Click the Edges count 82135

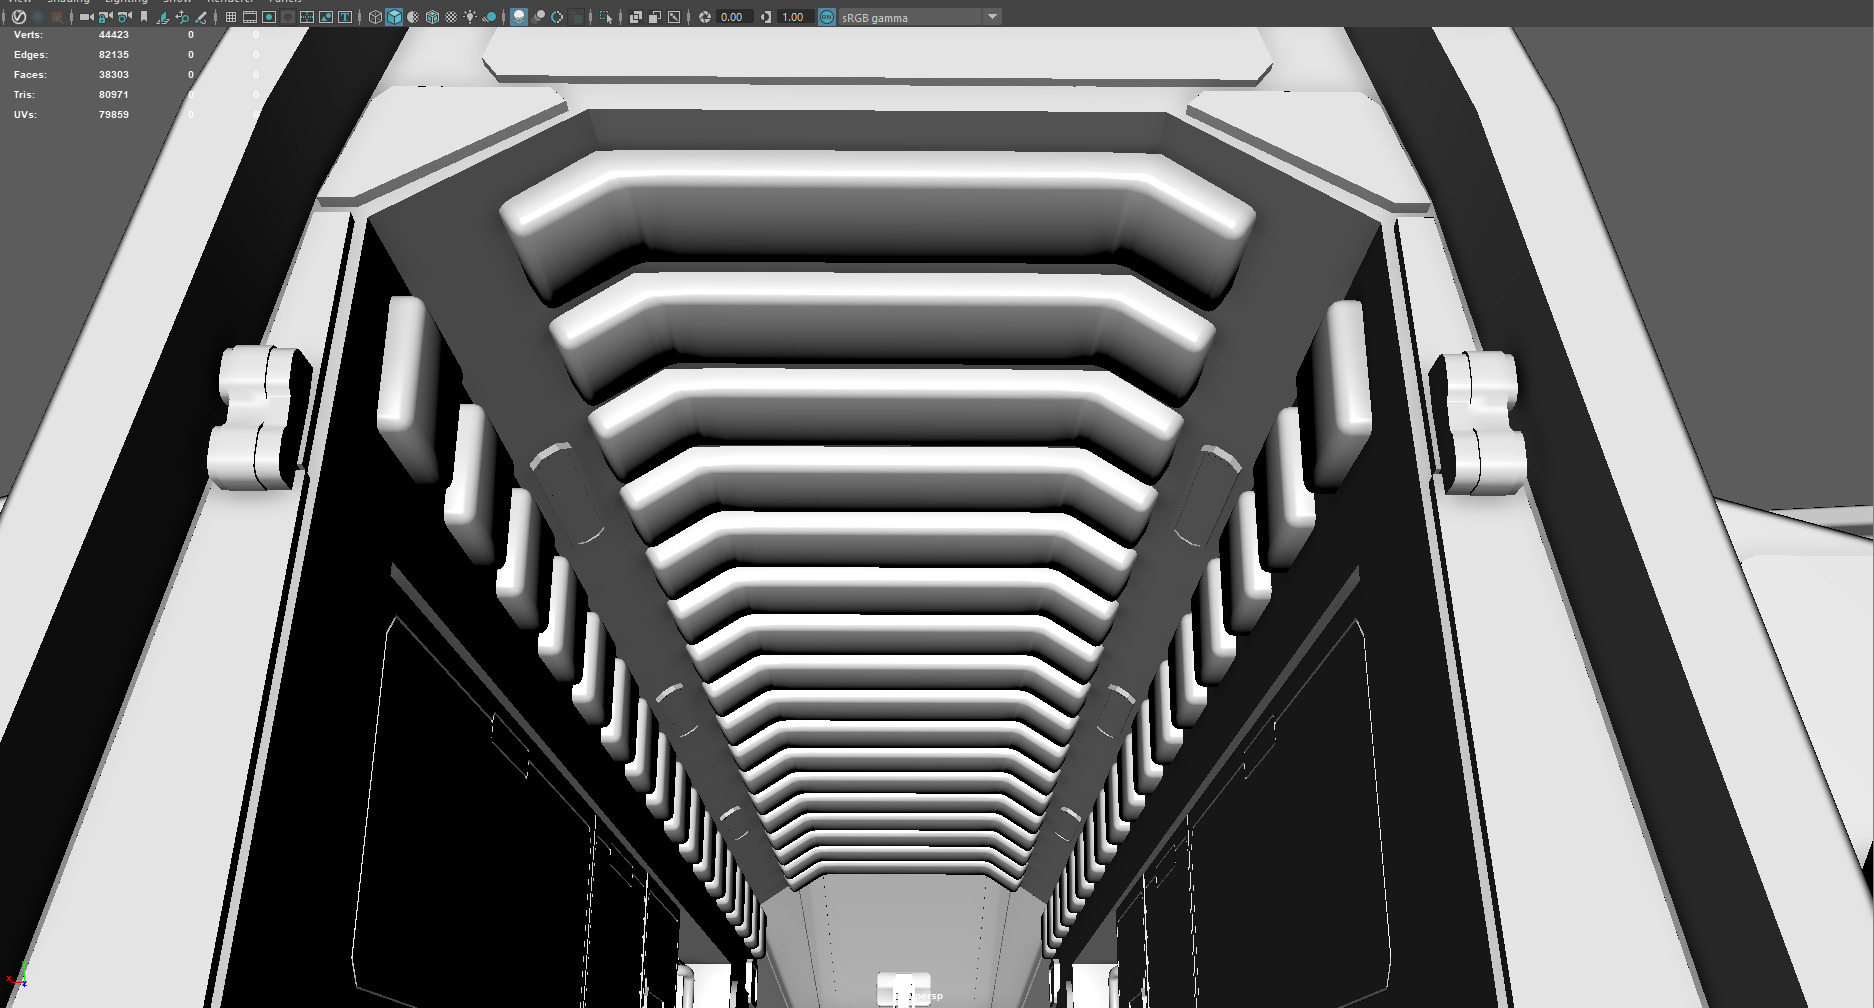tap(114, 55)
